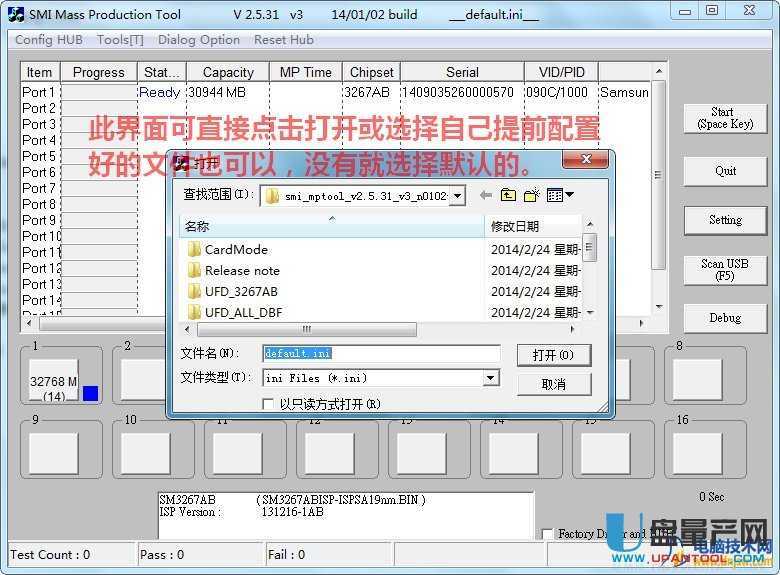Click the Start (Space Key) button

[724, 118]
